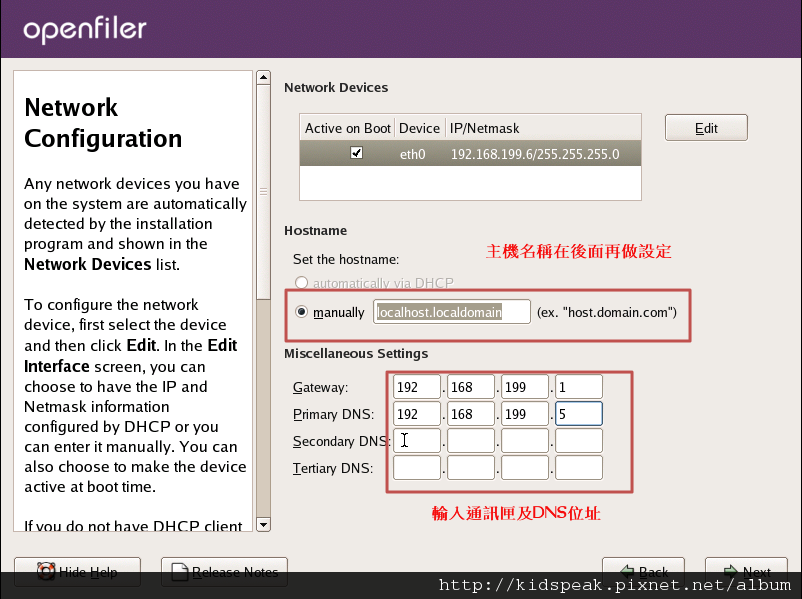Toggle Active on Boot checkbox for eth0
This screenshot has width=802, height=599.
[x=357, y=153]
